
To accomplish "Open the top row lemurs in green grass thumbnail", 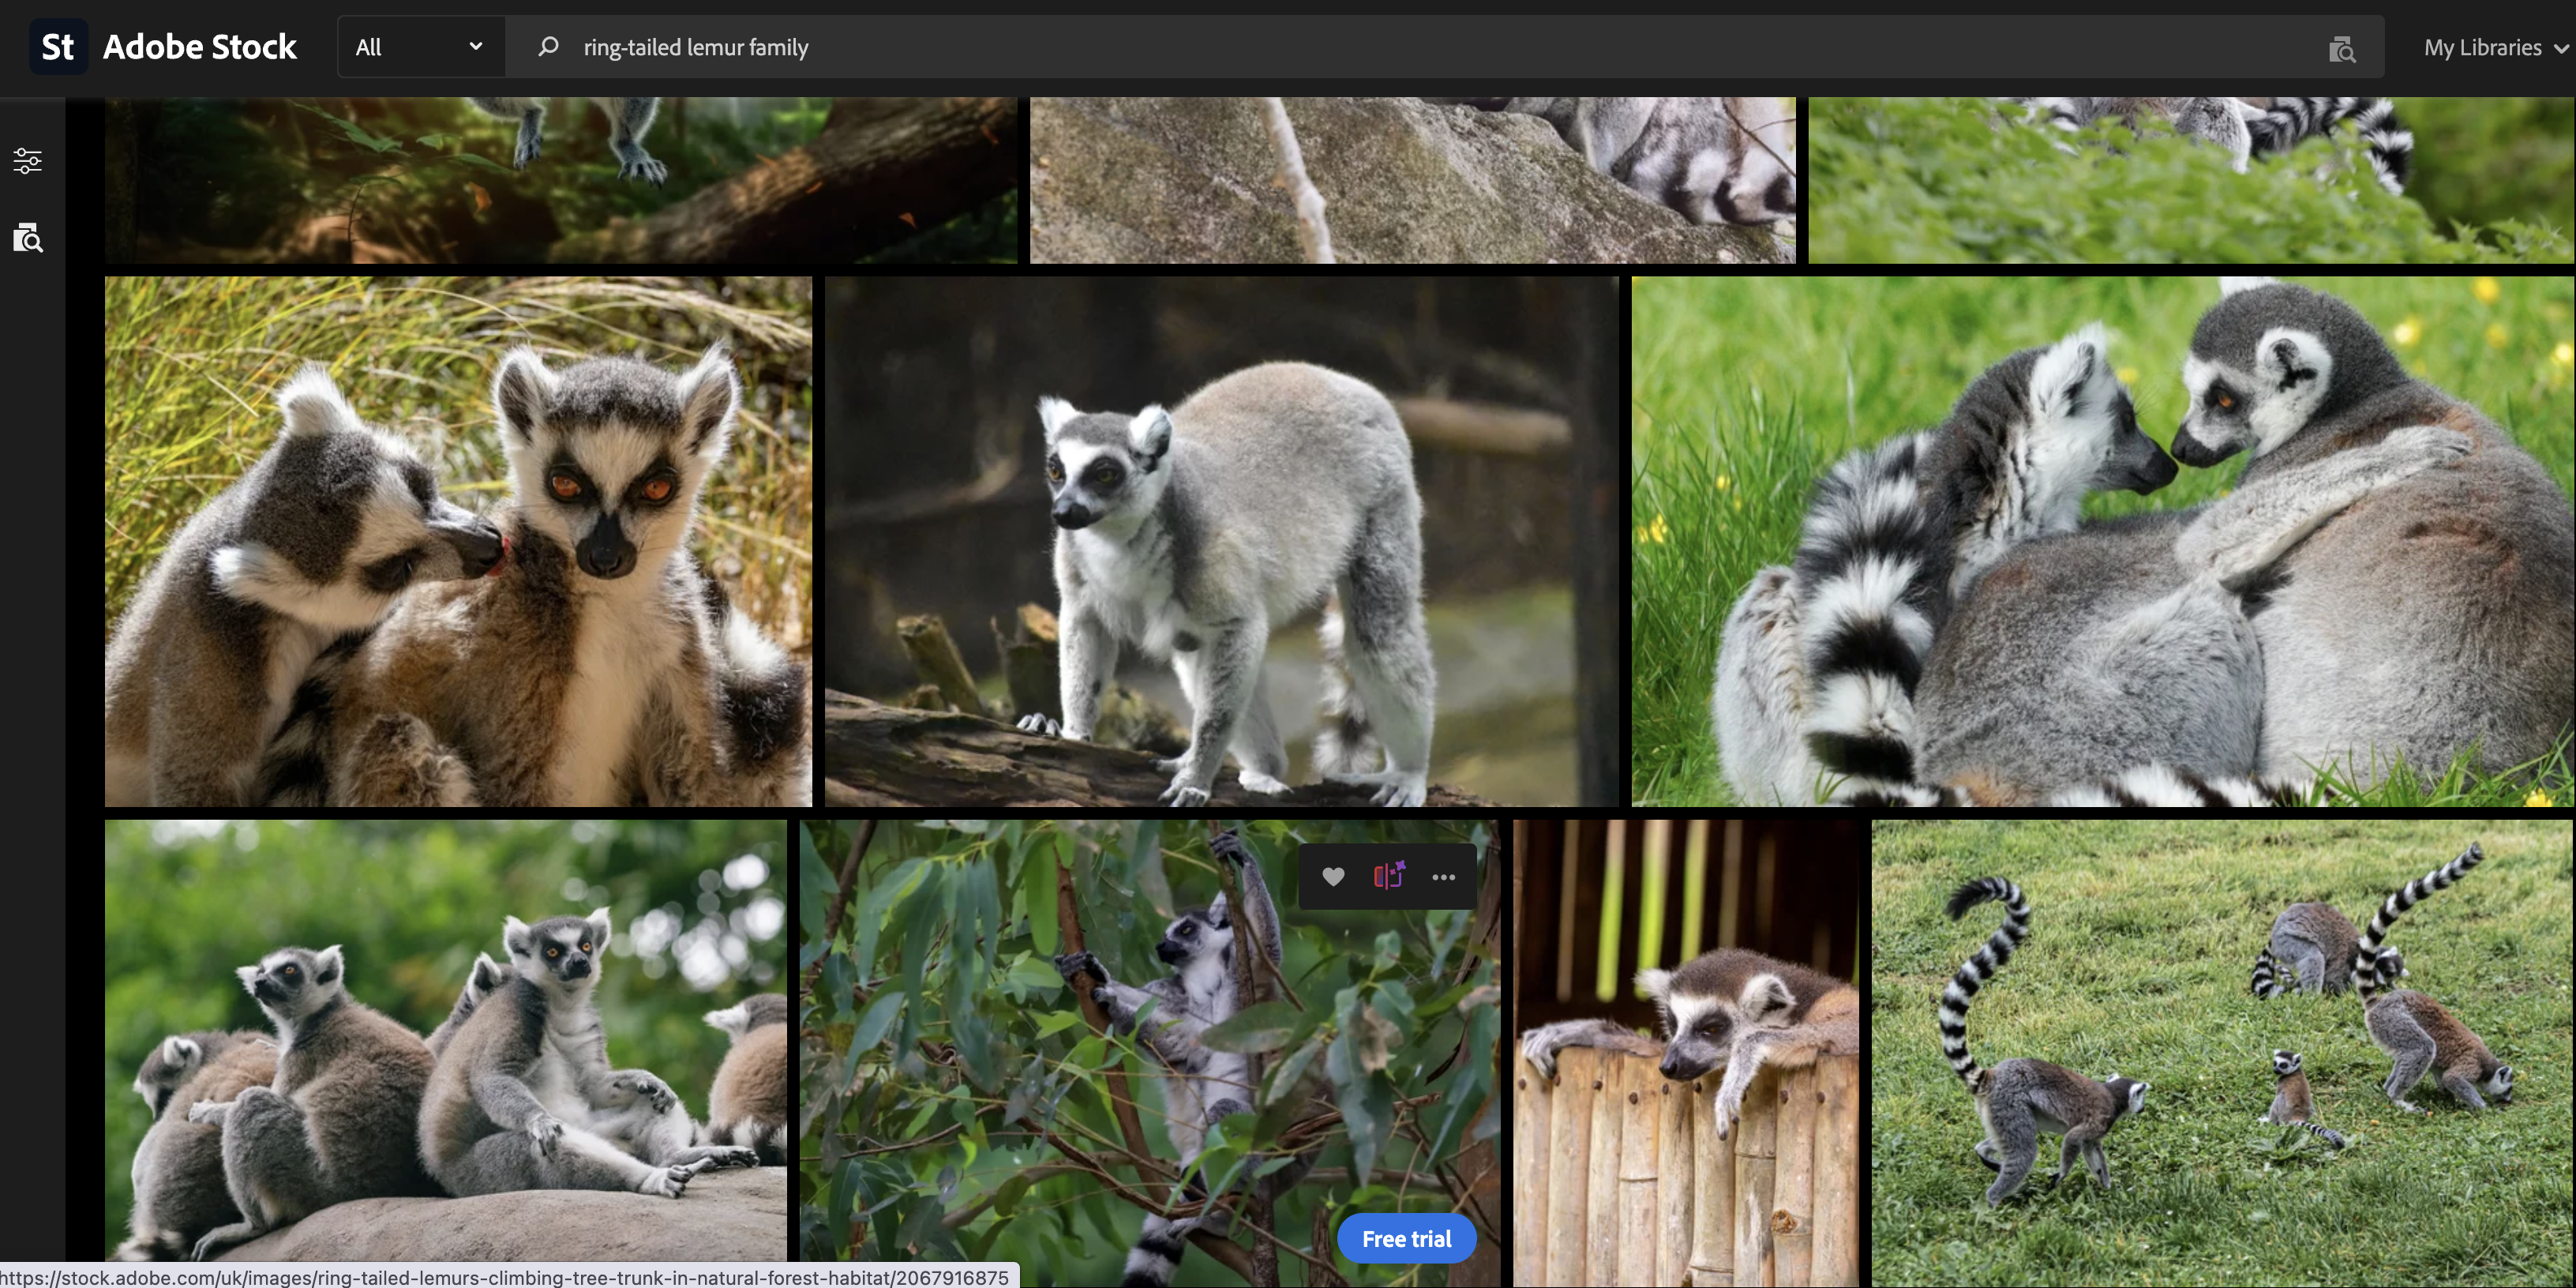I will (x=2190, y=180).
